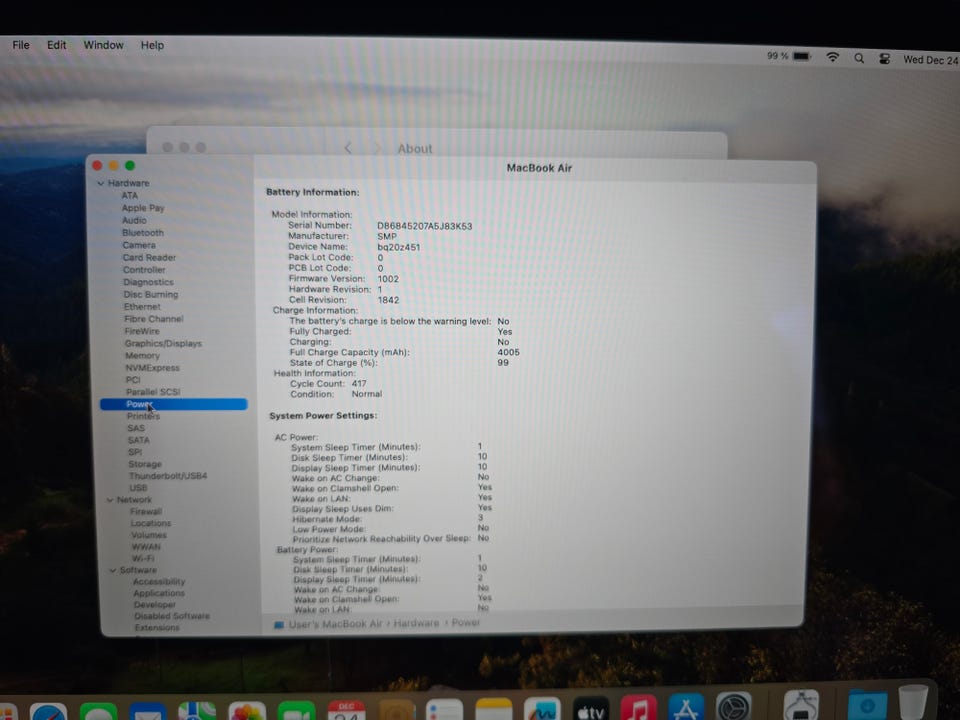960x720 pixels.
Task: Select Camera in the sidebar
Action: point(139,245)
